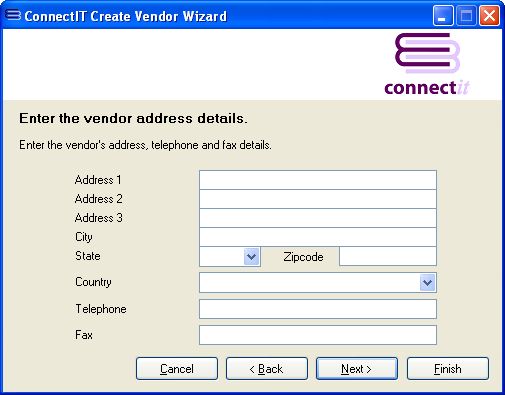Minimize the Create Vendor Wizard window

[443, 16]
